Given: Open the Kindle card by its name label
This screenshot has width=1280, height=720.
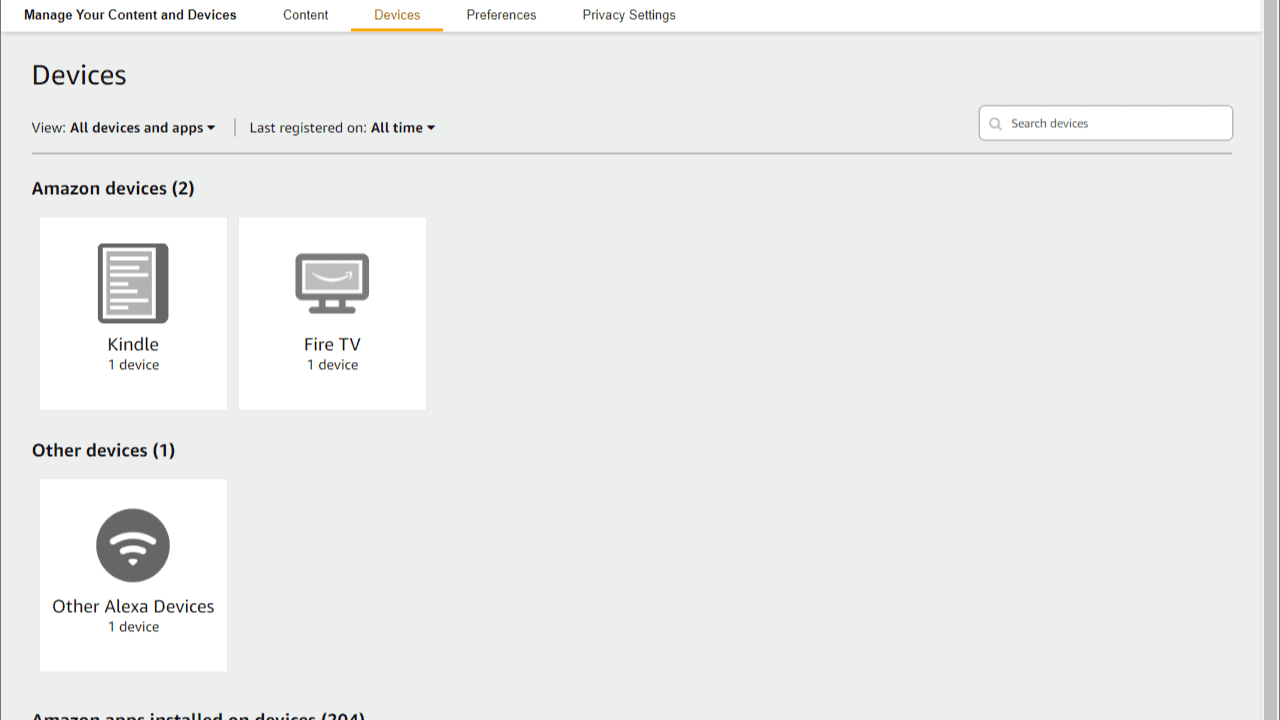Looking at the screenshot, I should click(133, 344).
